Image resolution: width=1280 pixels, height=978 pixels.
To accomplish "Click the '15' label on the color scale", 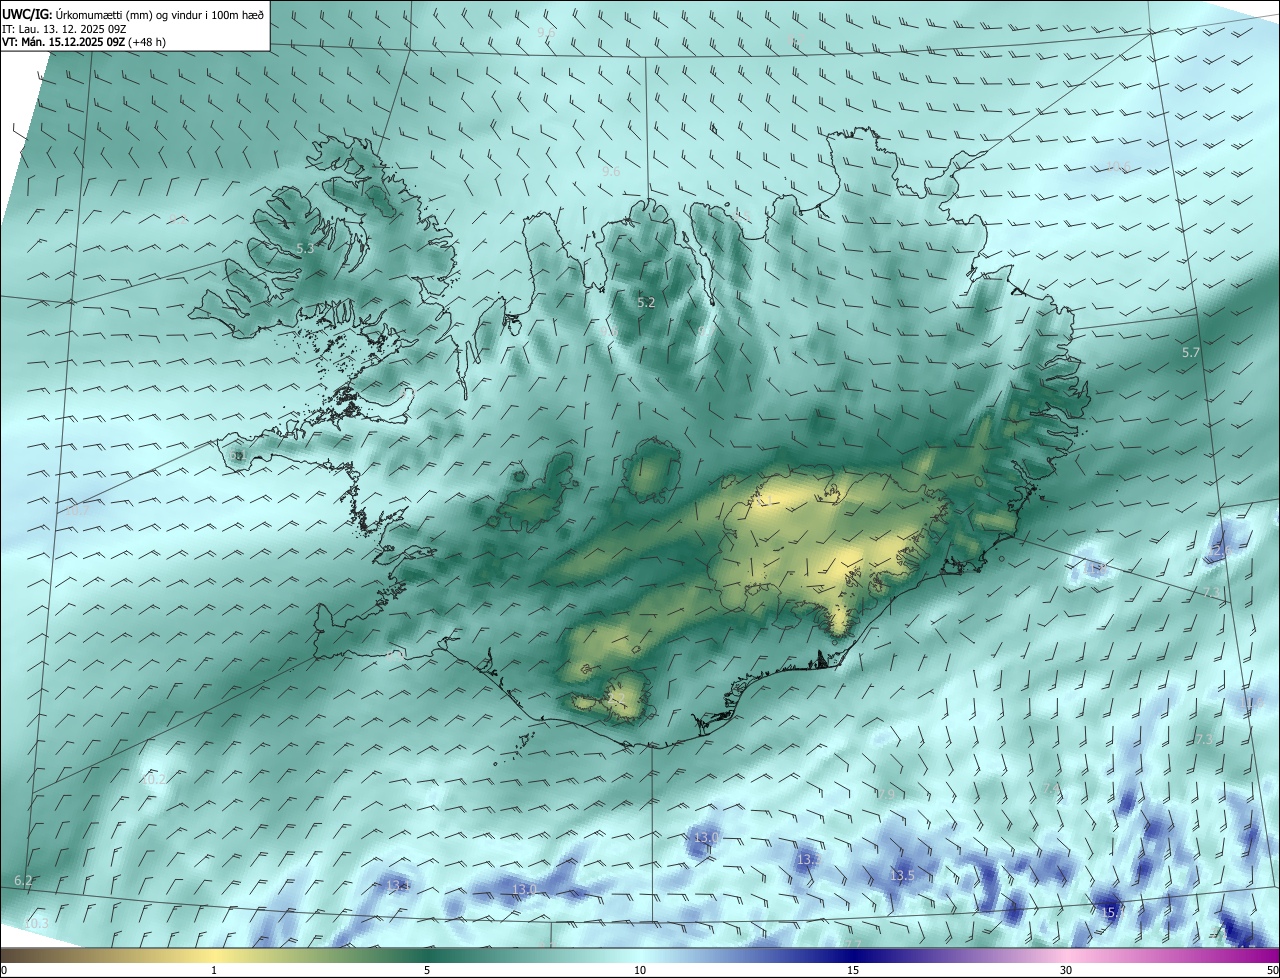I will pyautogui.click(x=853, y=970).
